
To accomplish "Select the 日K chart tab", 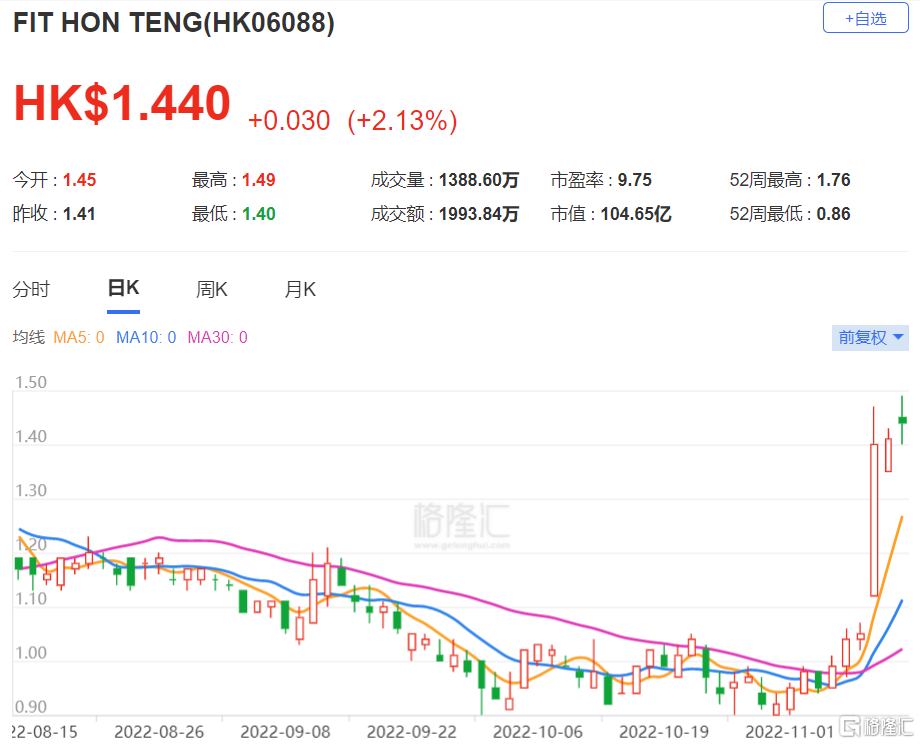I will tap(123, 288).
